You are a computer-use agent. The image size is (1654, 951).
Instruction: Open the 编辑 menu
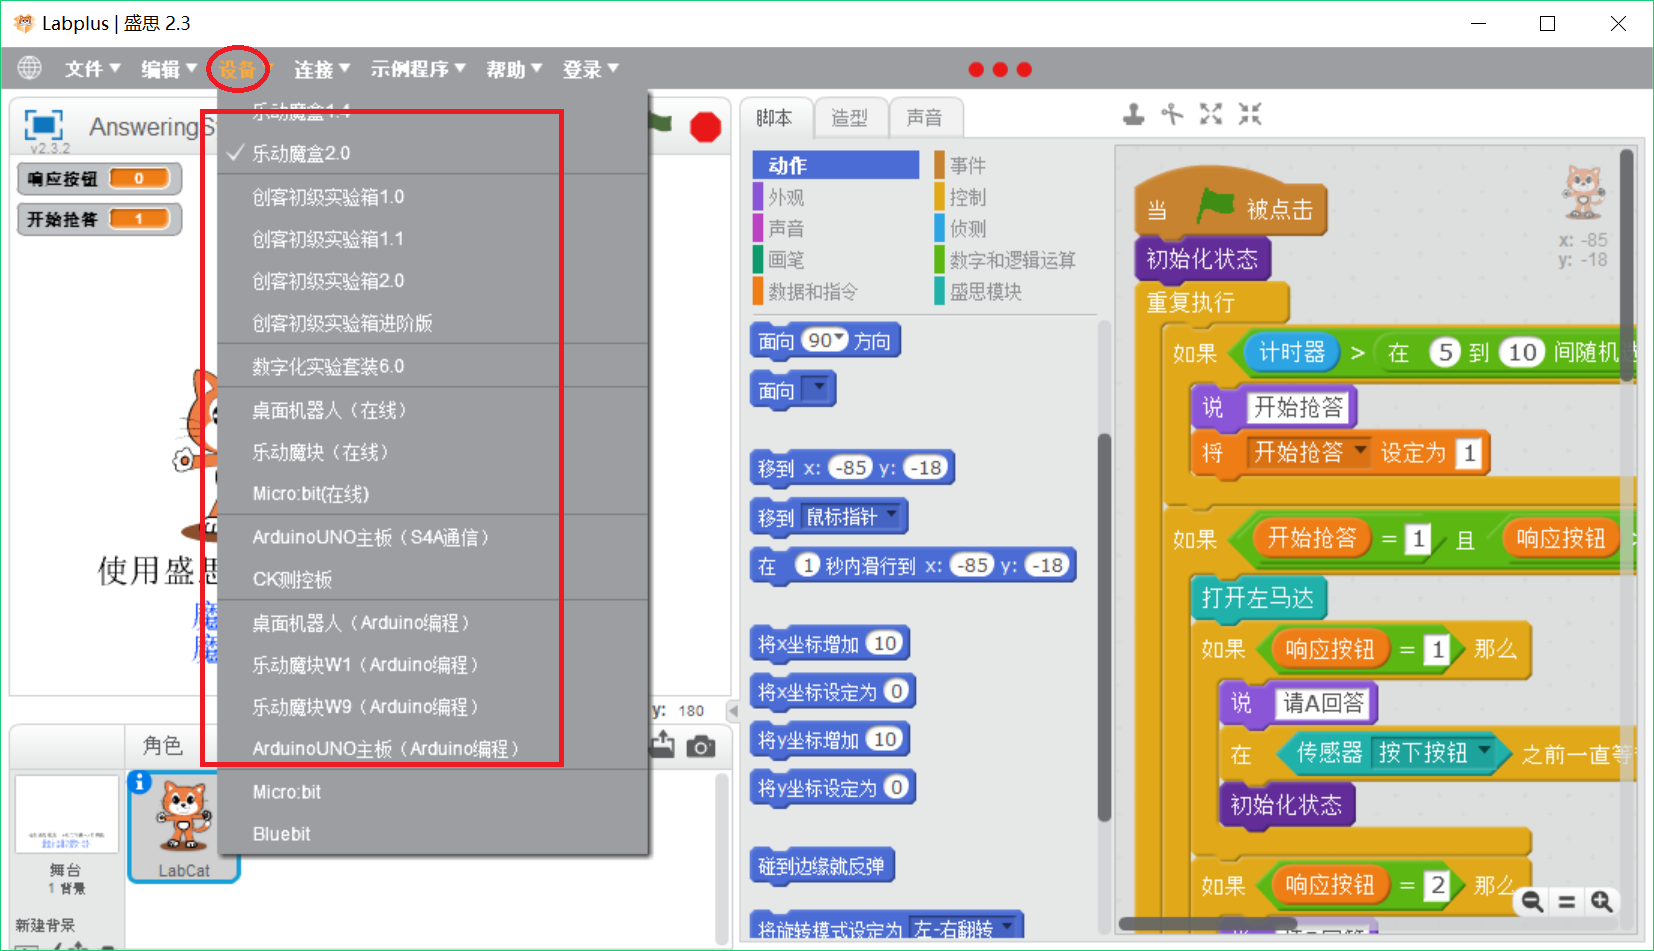[168, 69]
